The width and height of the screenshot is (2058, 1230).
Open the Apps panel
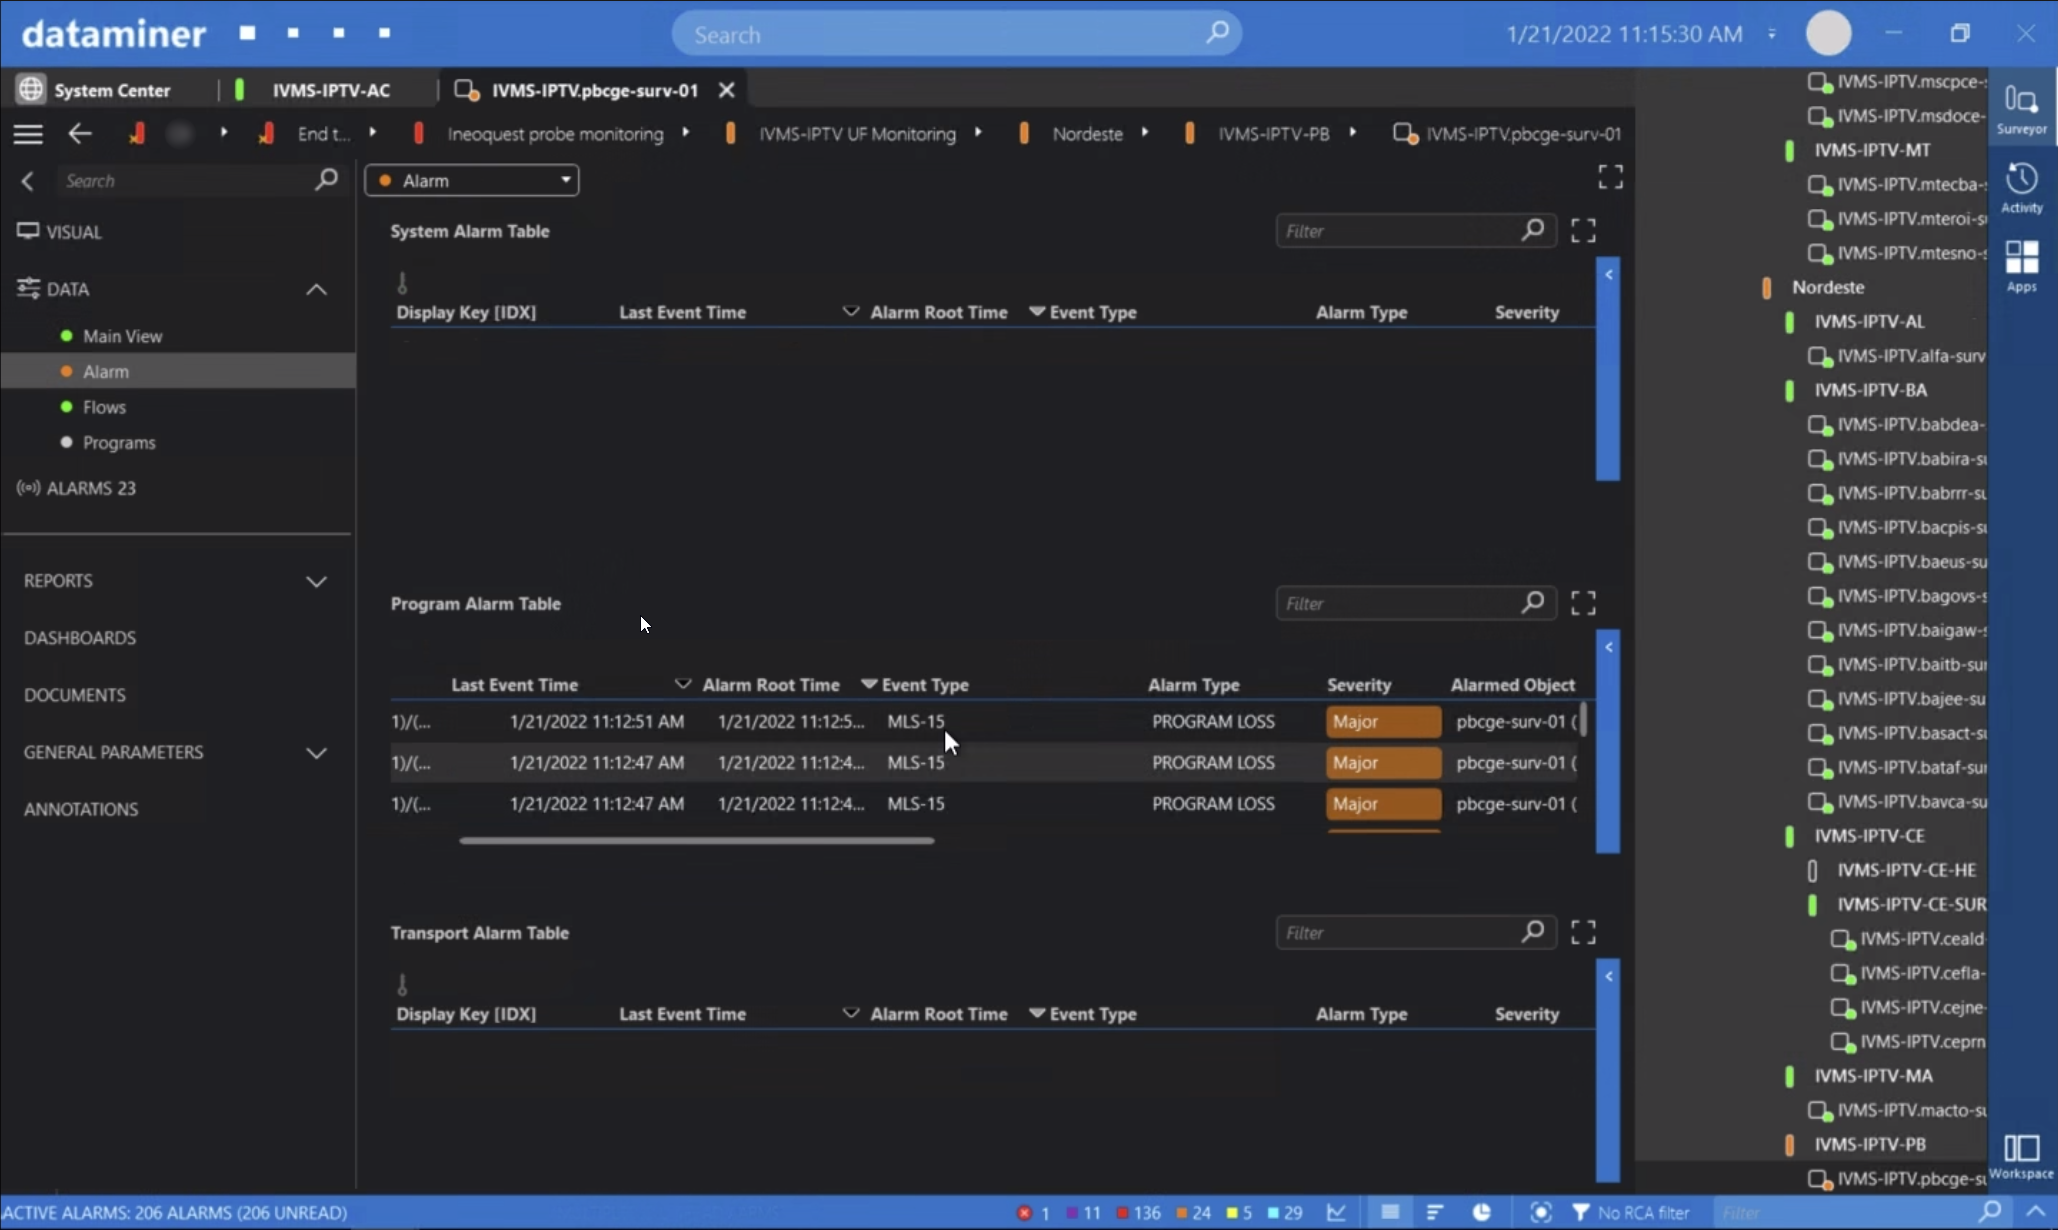[2021, 266]
